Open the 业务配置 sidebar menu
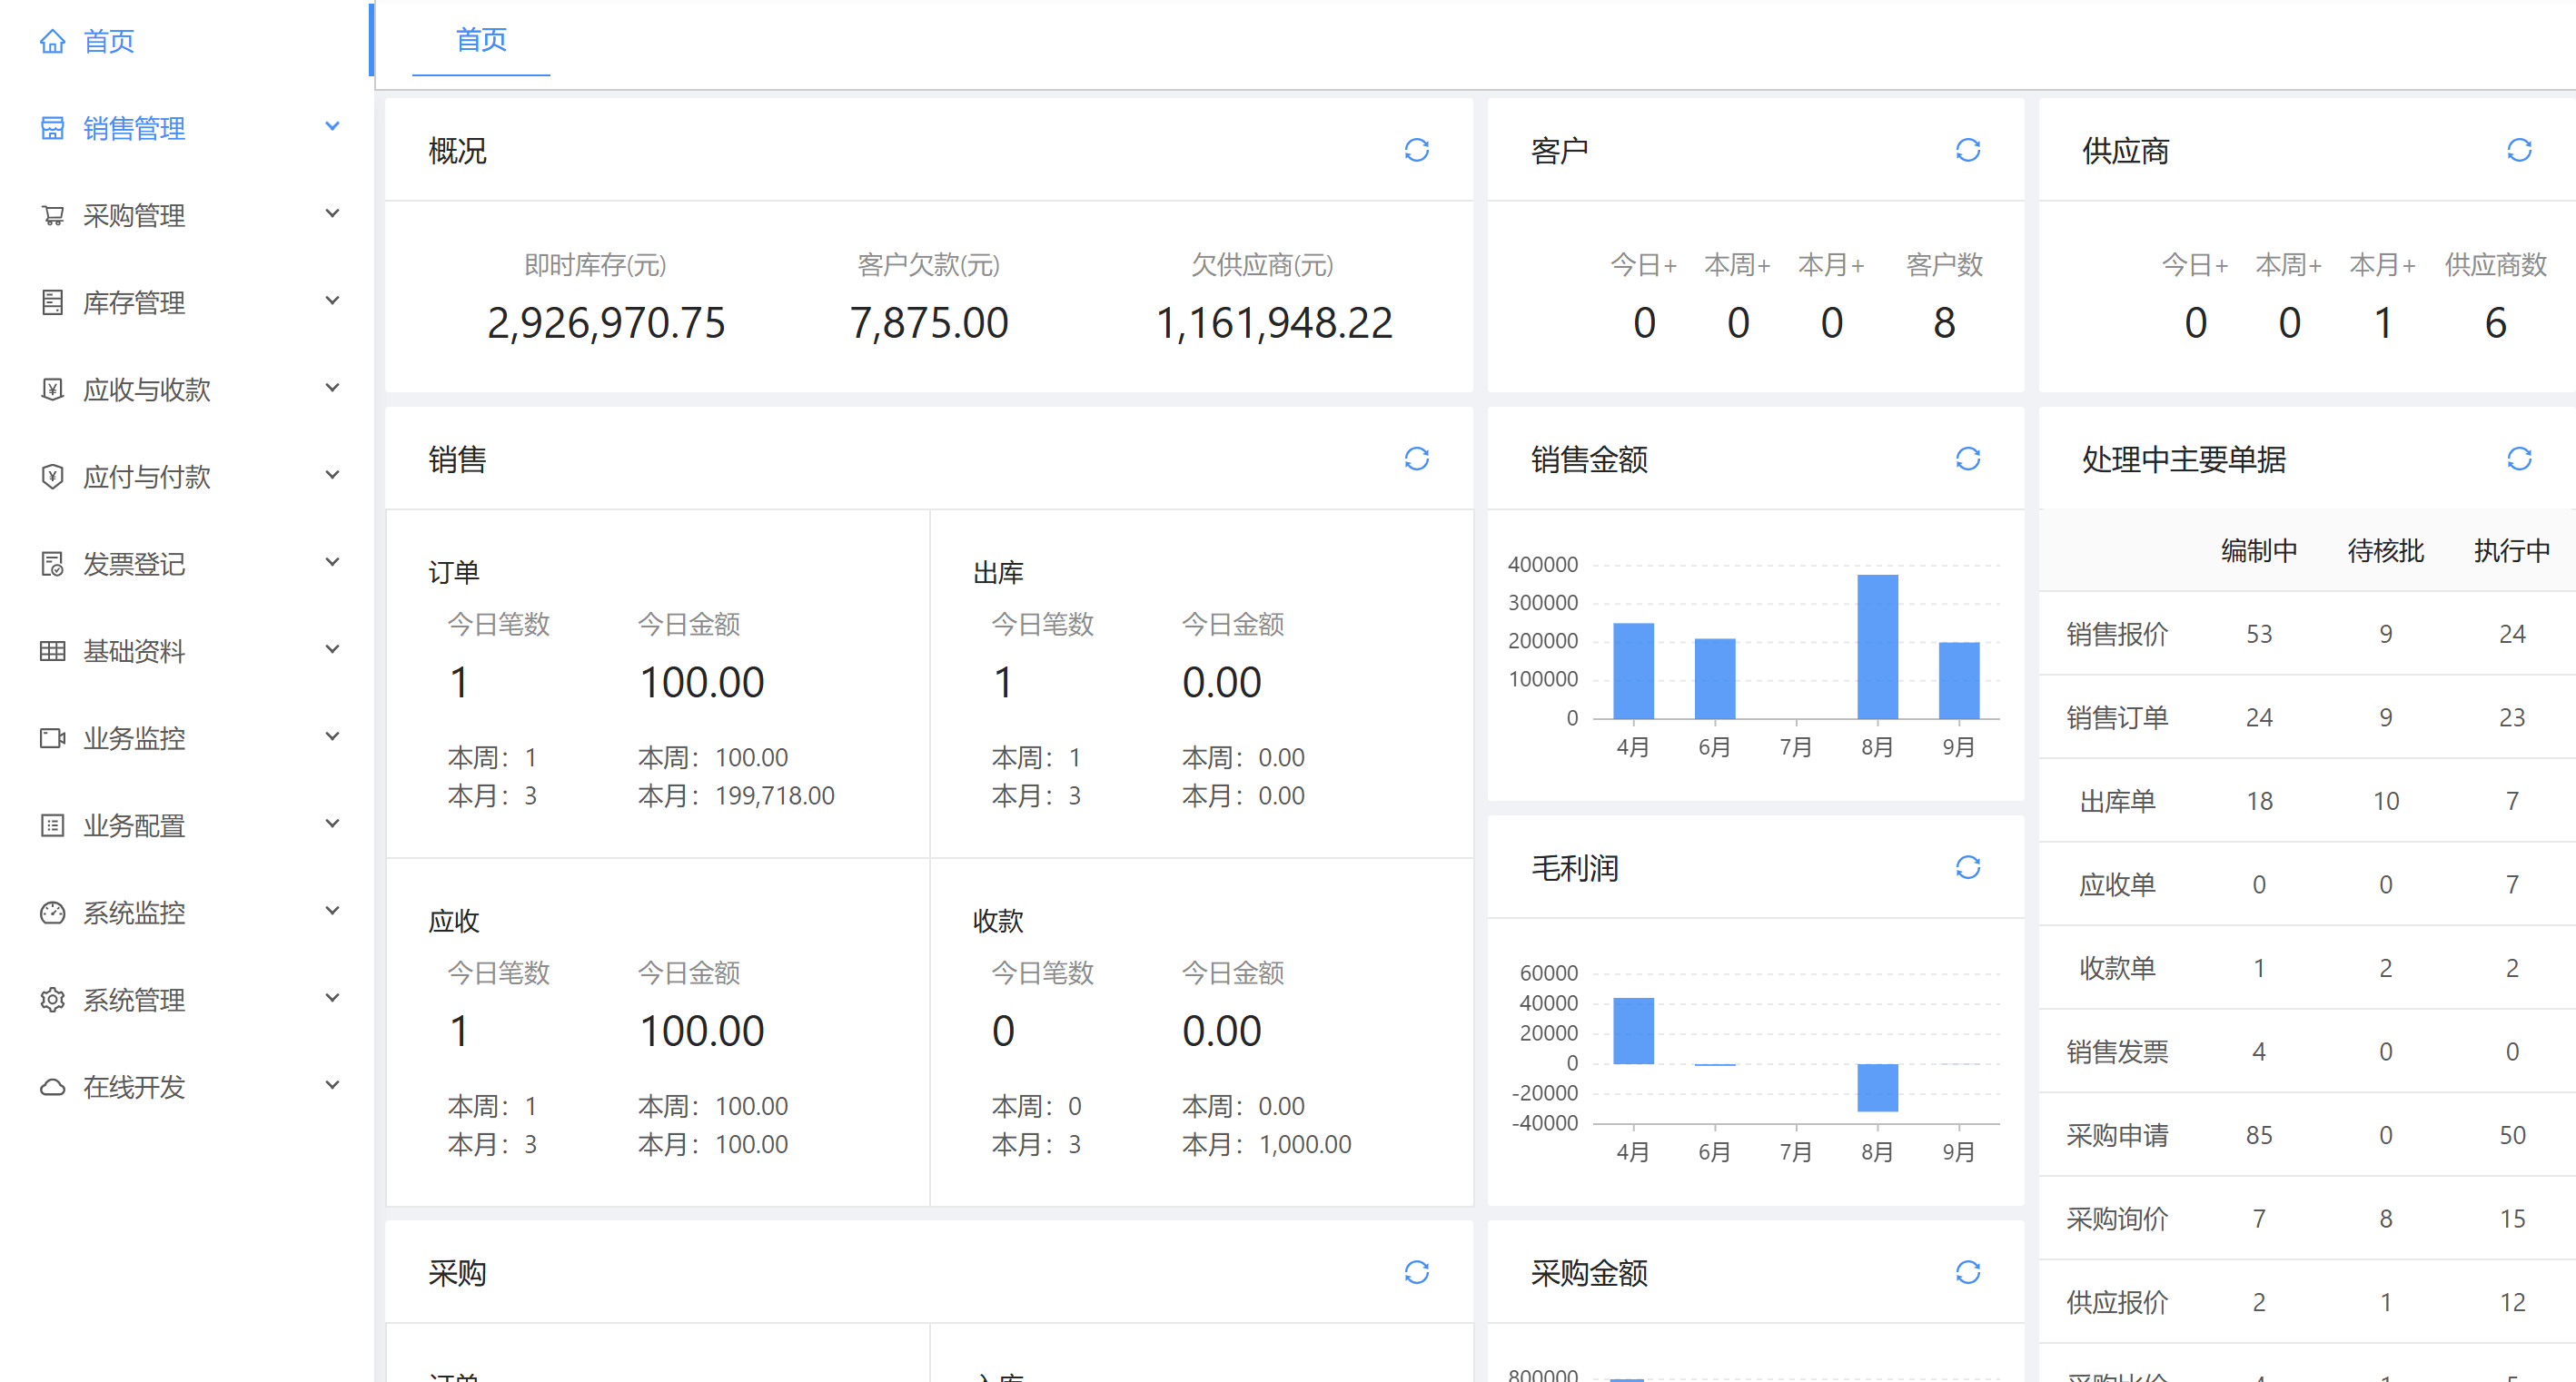 point(187,825)
